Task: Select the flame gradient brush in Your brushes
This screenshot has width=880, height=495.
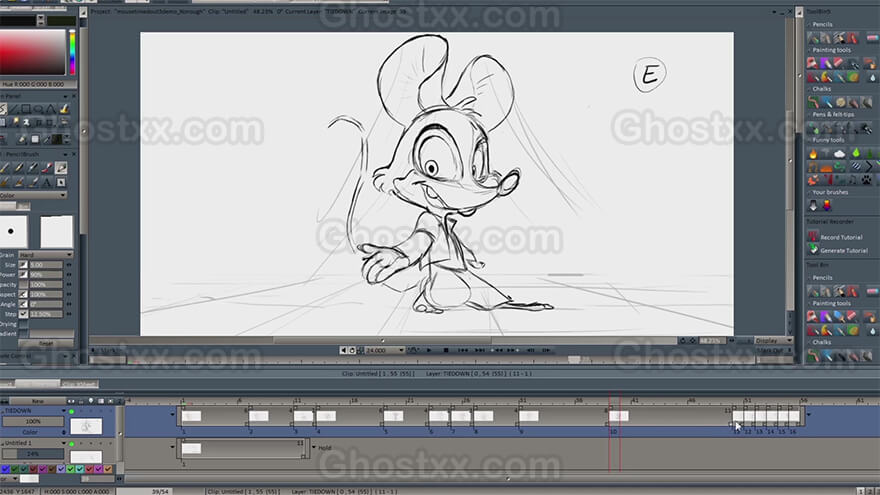Action: (x=827, y=206)
